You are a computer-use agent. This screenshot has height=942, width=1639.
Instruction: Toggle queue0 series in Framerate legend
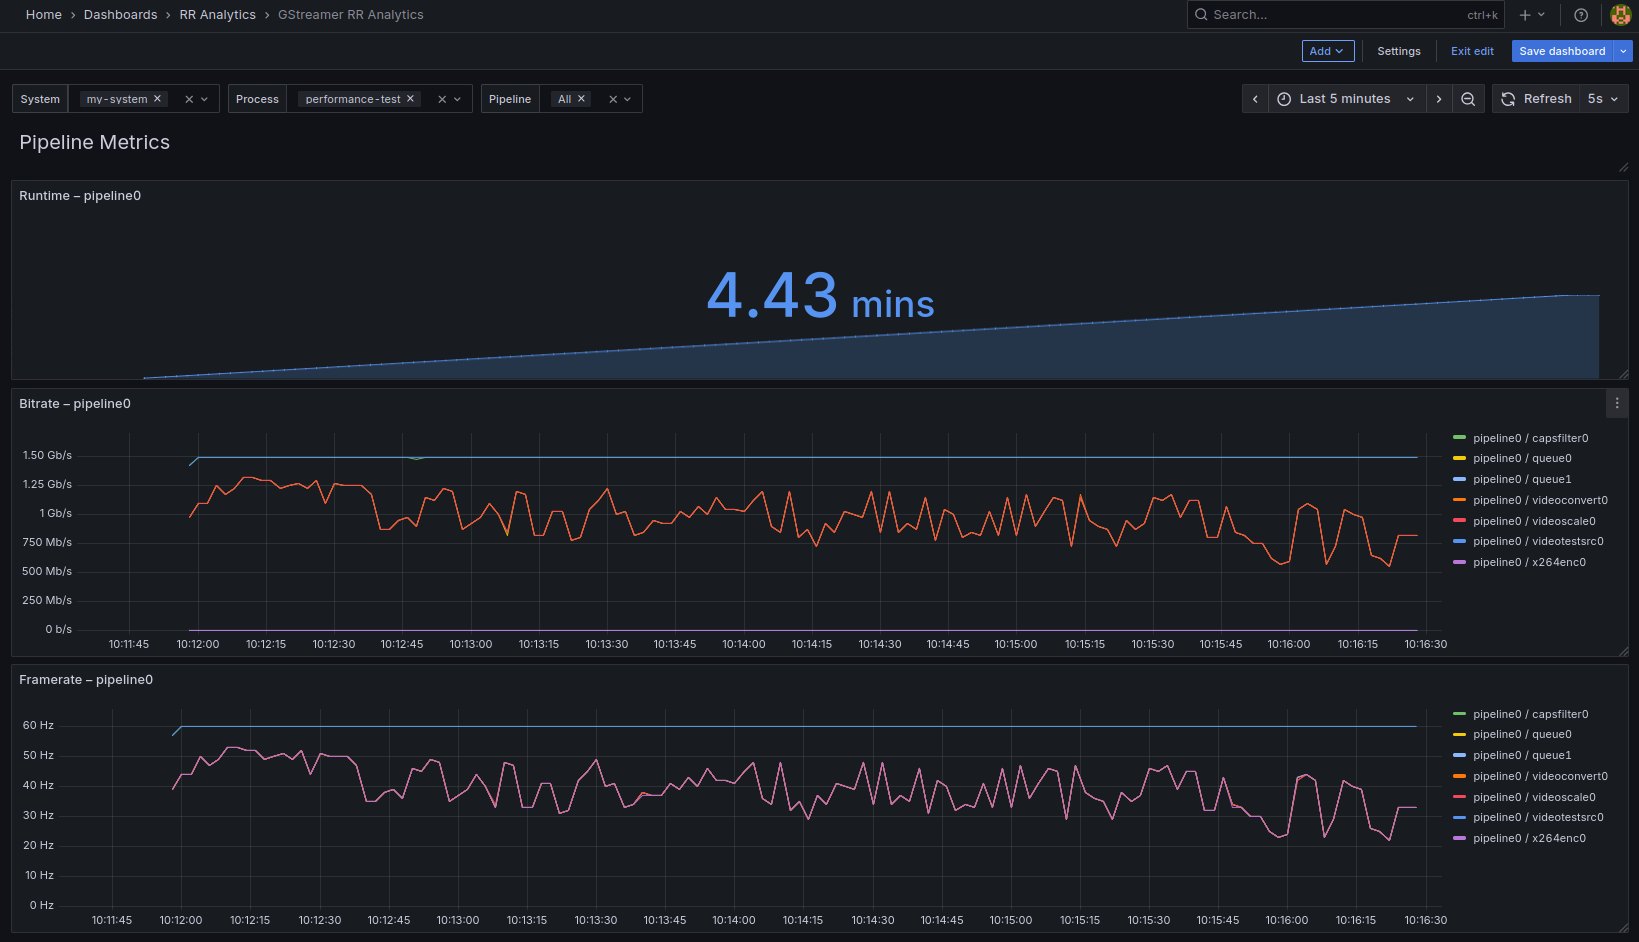1522,734
